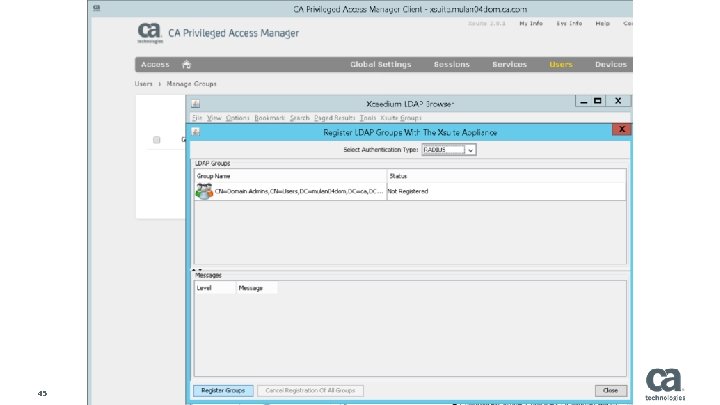Close the Register LDAP Groups dialog
This screenshot has width=720, height=405.
click(x=622, y=129)
